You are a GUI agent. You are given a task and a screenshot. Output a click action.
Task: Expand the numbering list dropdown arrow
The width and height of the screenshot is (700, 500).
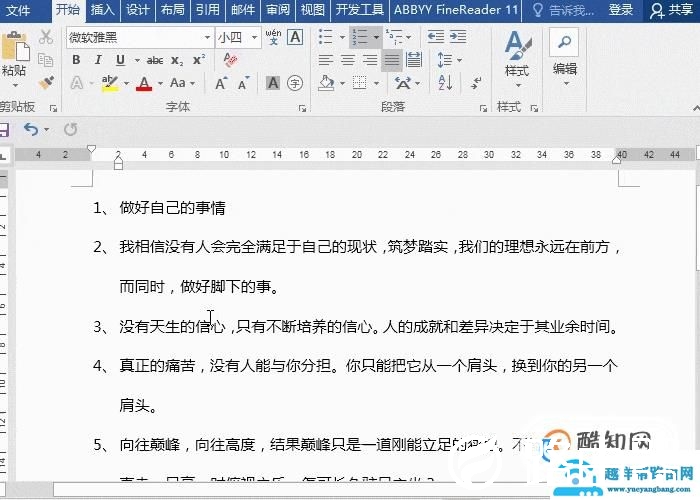[x=376, y=37]
